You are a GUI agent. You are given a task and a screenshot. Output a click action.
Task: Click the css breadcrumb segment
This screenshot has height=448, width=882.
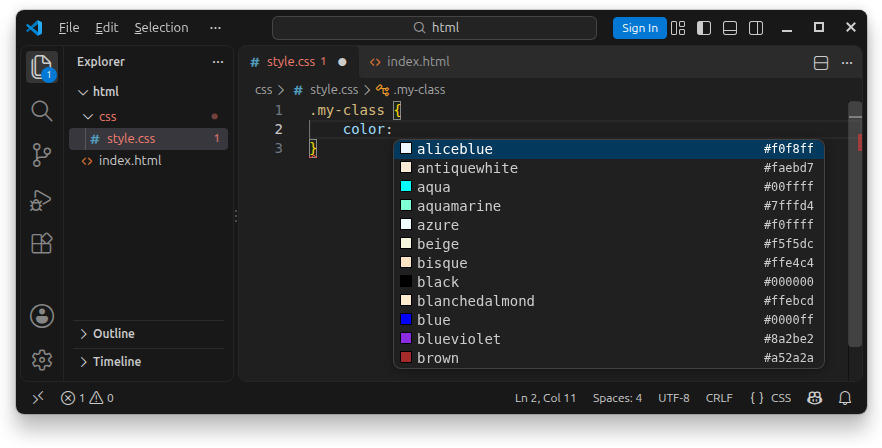264,89
